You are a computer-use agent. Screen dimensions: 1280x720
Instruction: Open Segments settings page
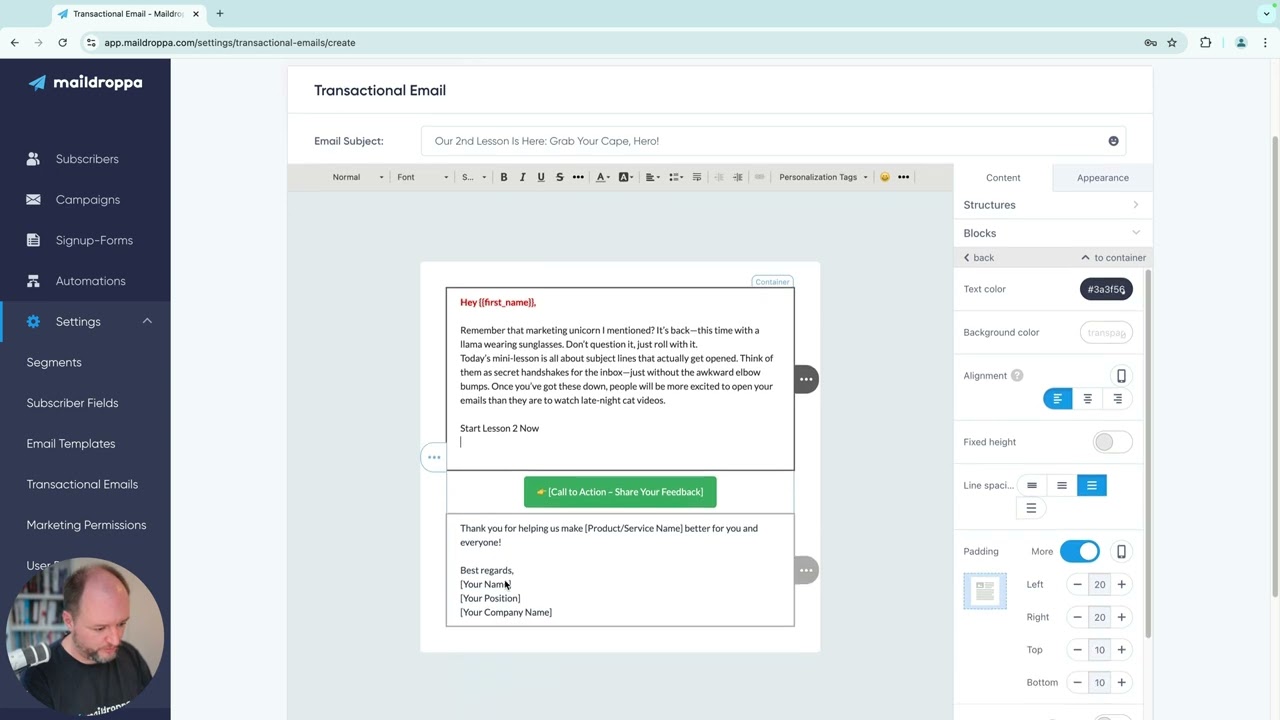pyautogui.click(x=54, y=363)
